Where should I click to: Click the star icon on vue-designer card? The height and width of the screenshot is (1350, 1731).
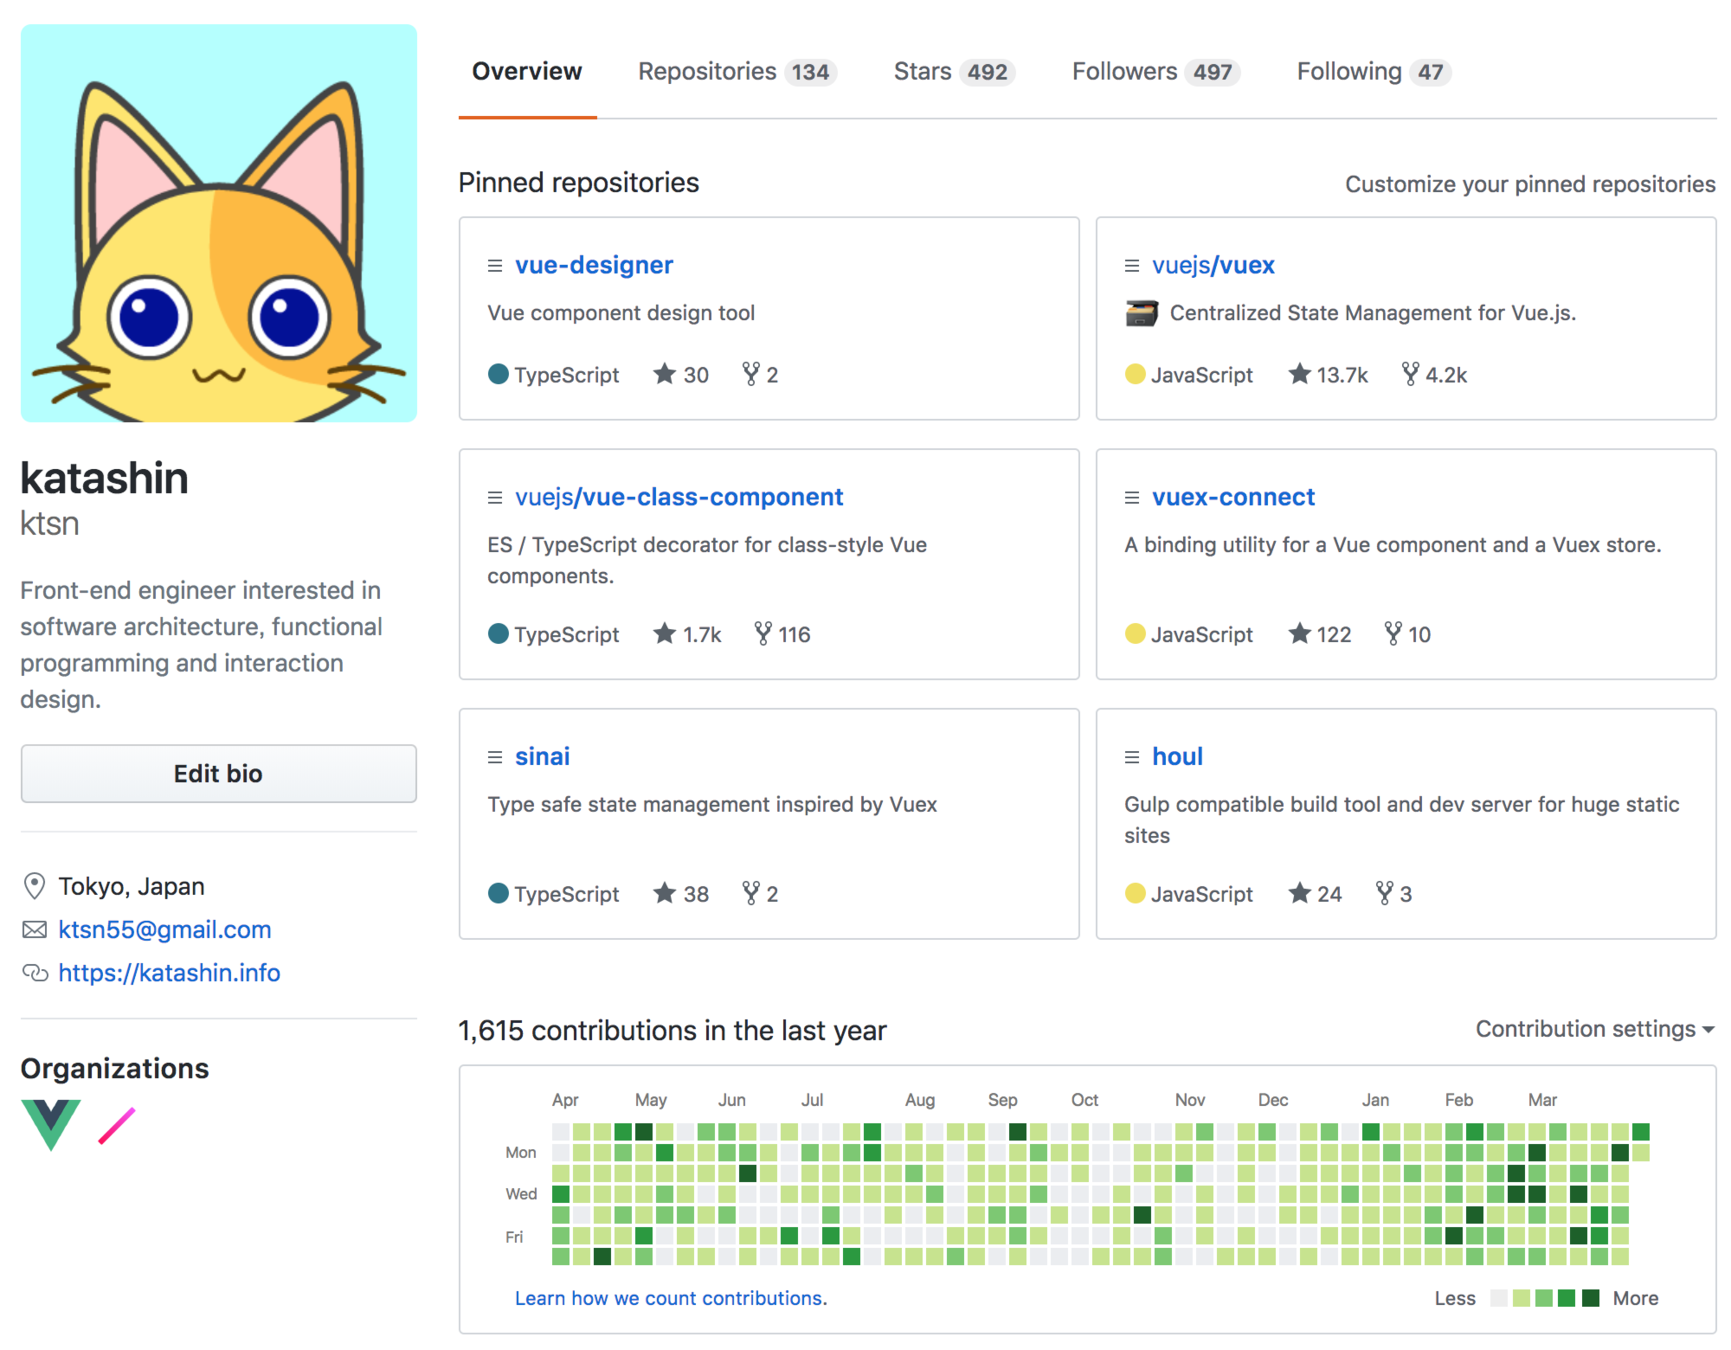click(x=665, y=374)
